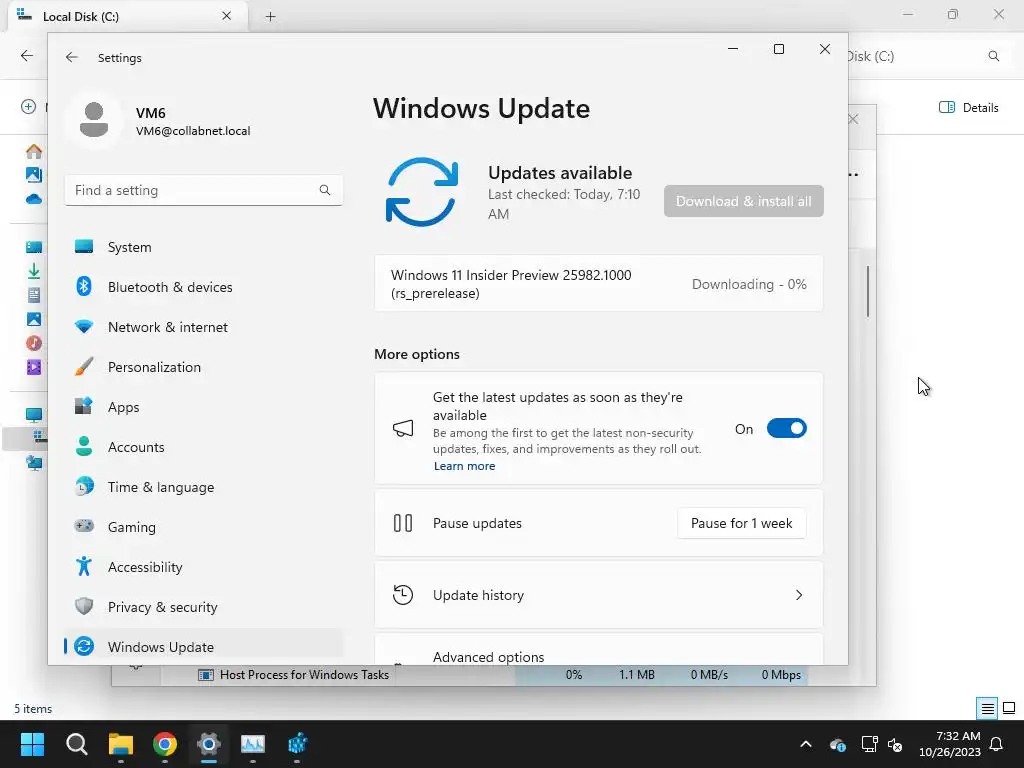Open Advanced options row

click(x=598, y=650)
